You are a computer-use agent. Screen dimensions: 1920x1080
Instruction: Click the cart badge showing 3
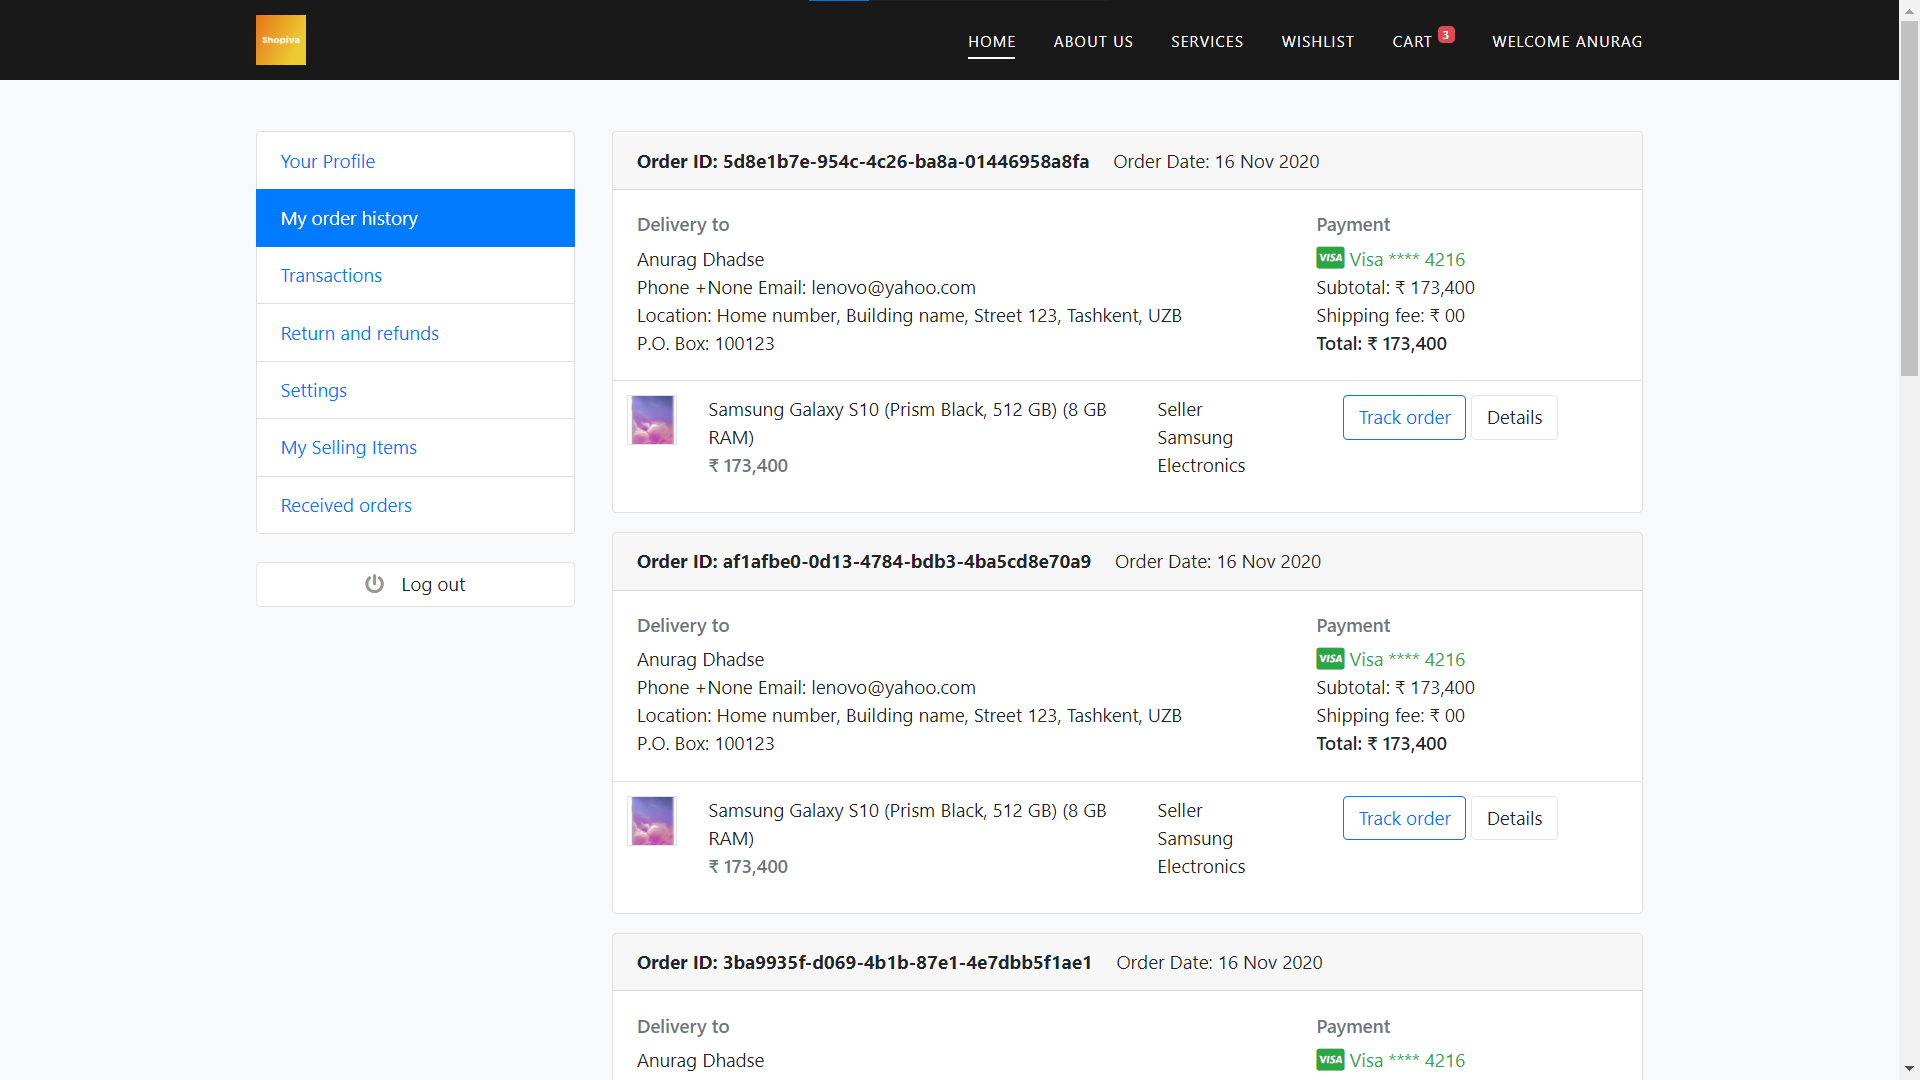tap(1446, 35)
